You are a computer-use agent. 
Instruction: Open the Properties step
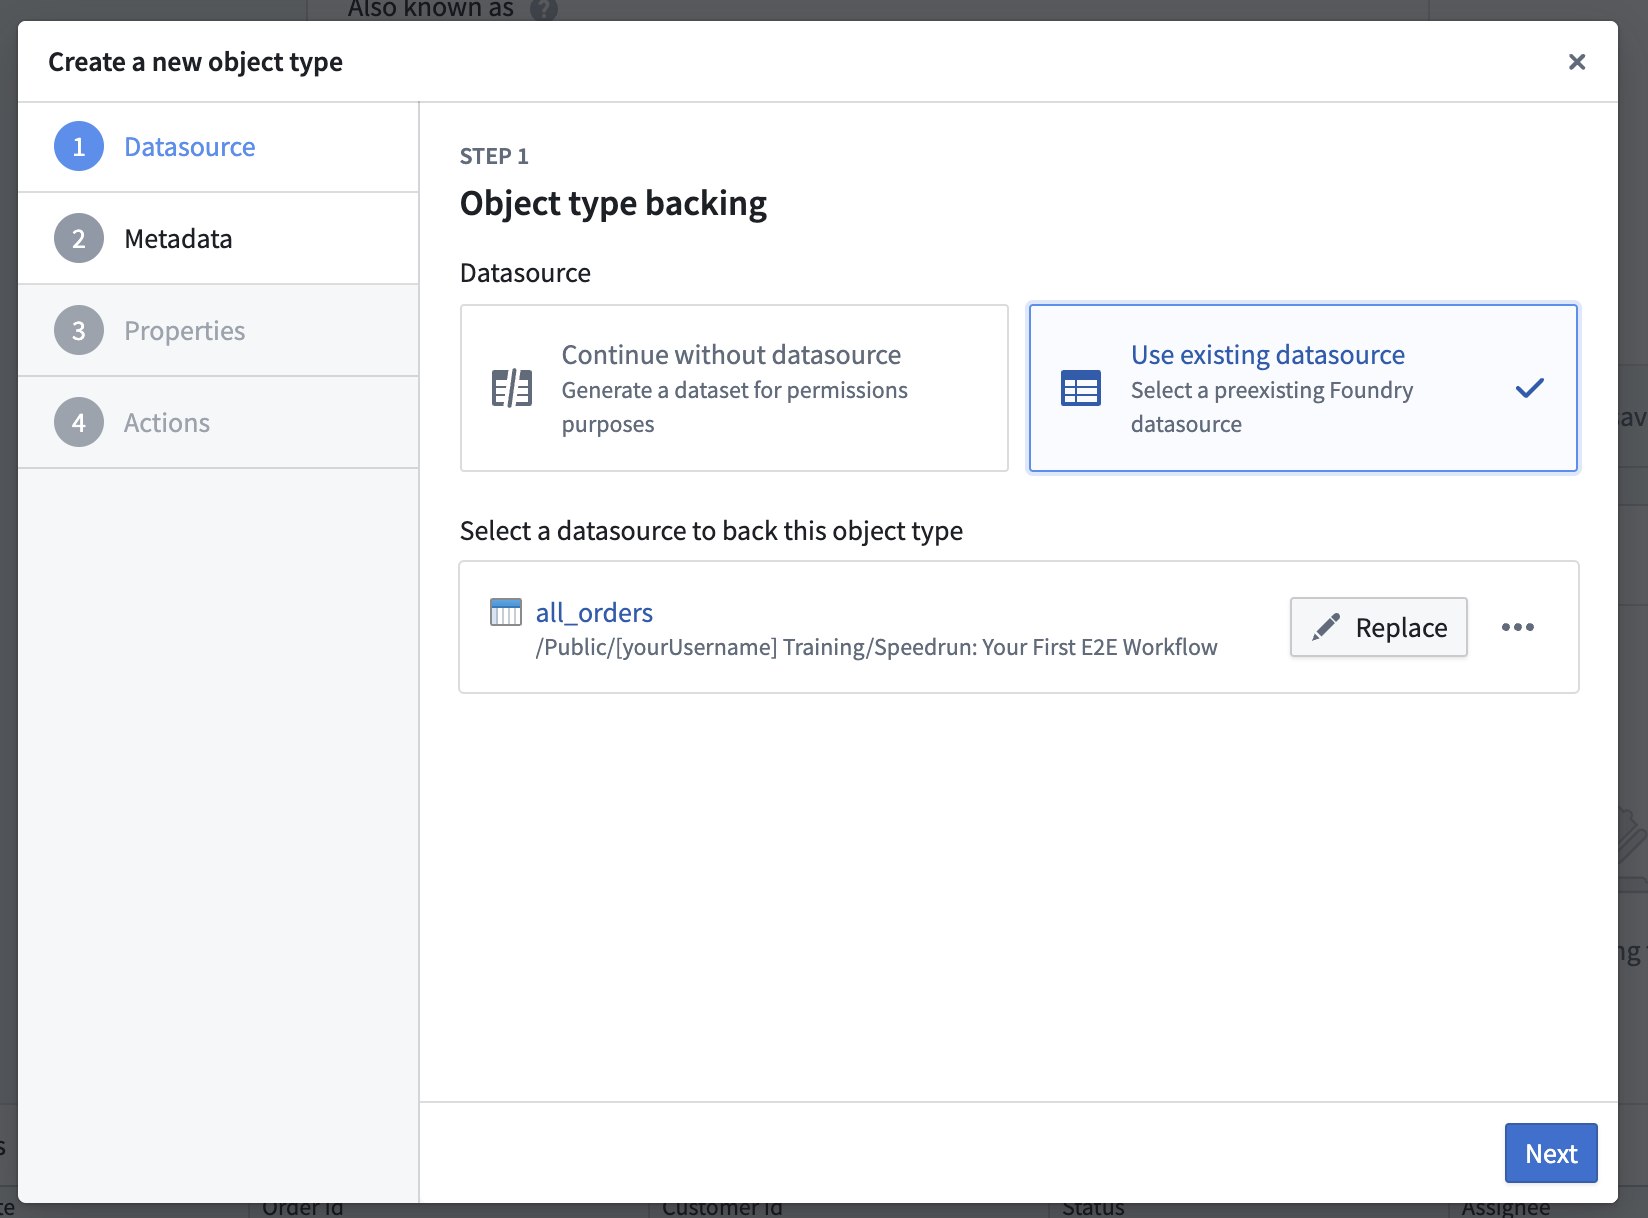(x=184, y=331)
